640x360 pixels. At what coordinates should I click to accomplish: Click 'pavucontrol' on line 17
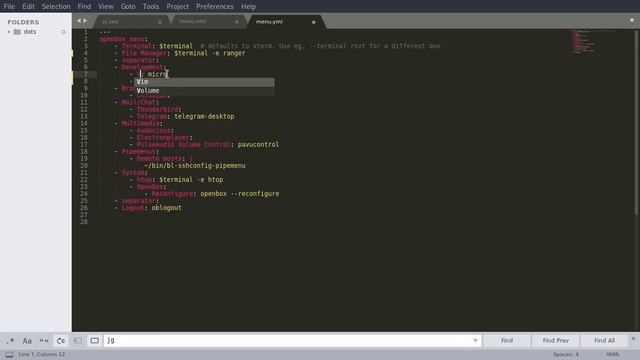coord(258,144)
